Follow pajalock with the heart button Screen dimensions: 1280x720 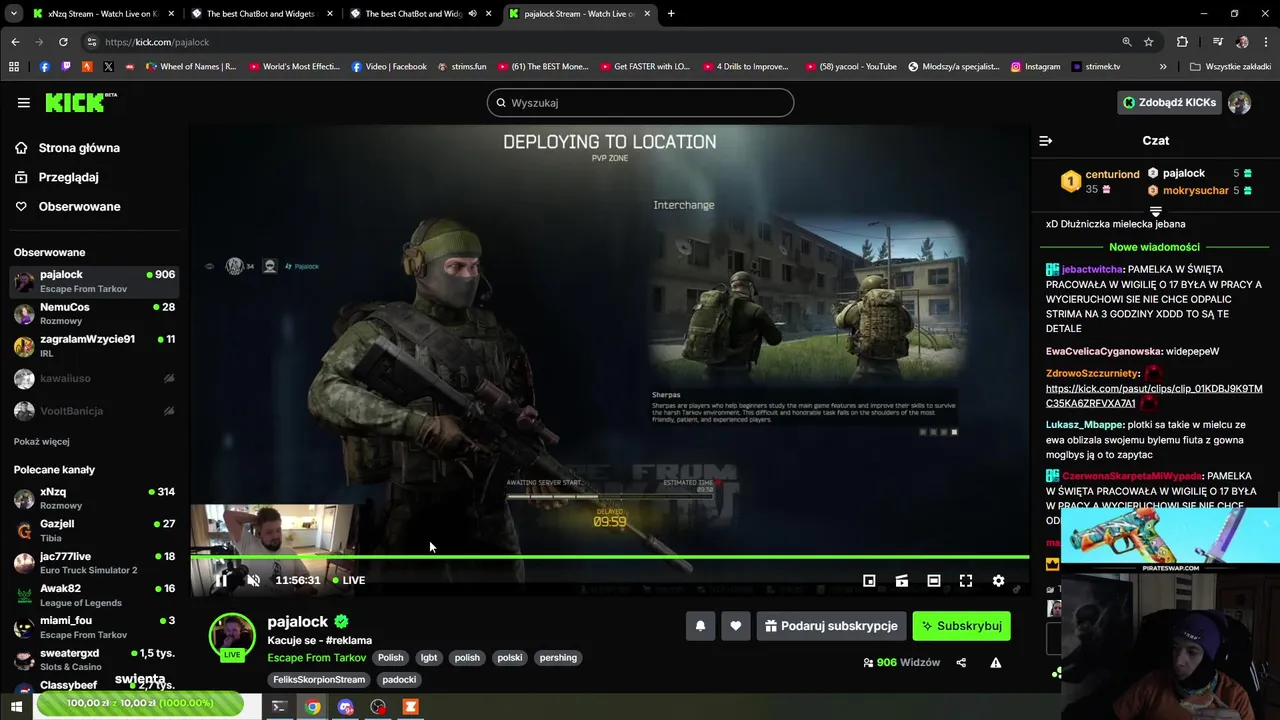pyautogui.click(x=735, y=626)
